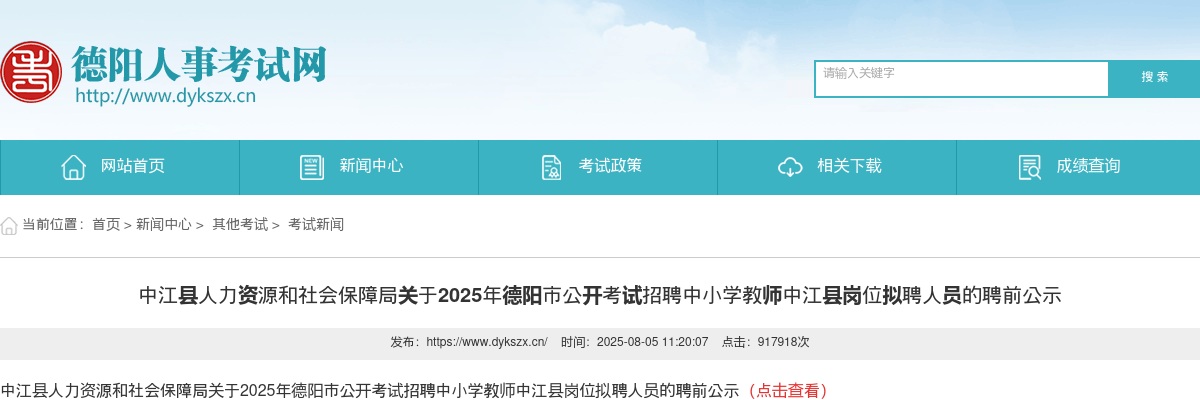Click the search-document icon for 成绩查询

(x=1029, y=167)
